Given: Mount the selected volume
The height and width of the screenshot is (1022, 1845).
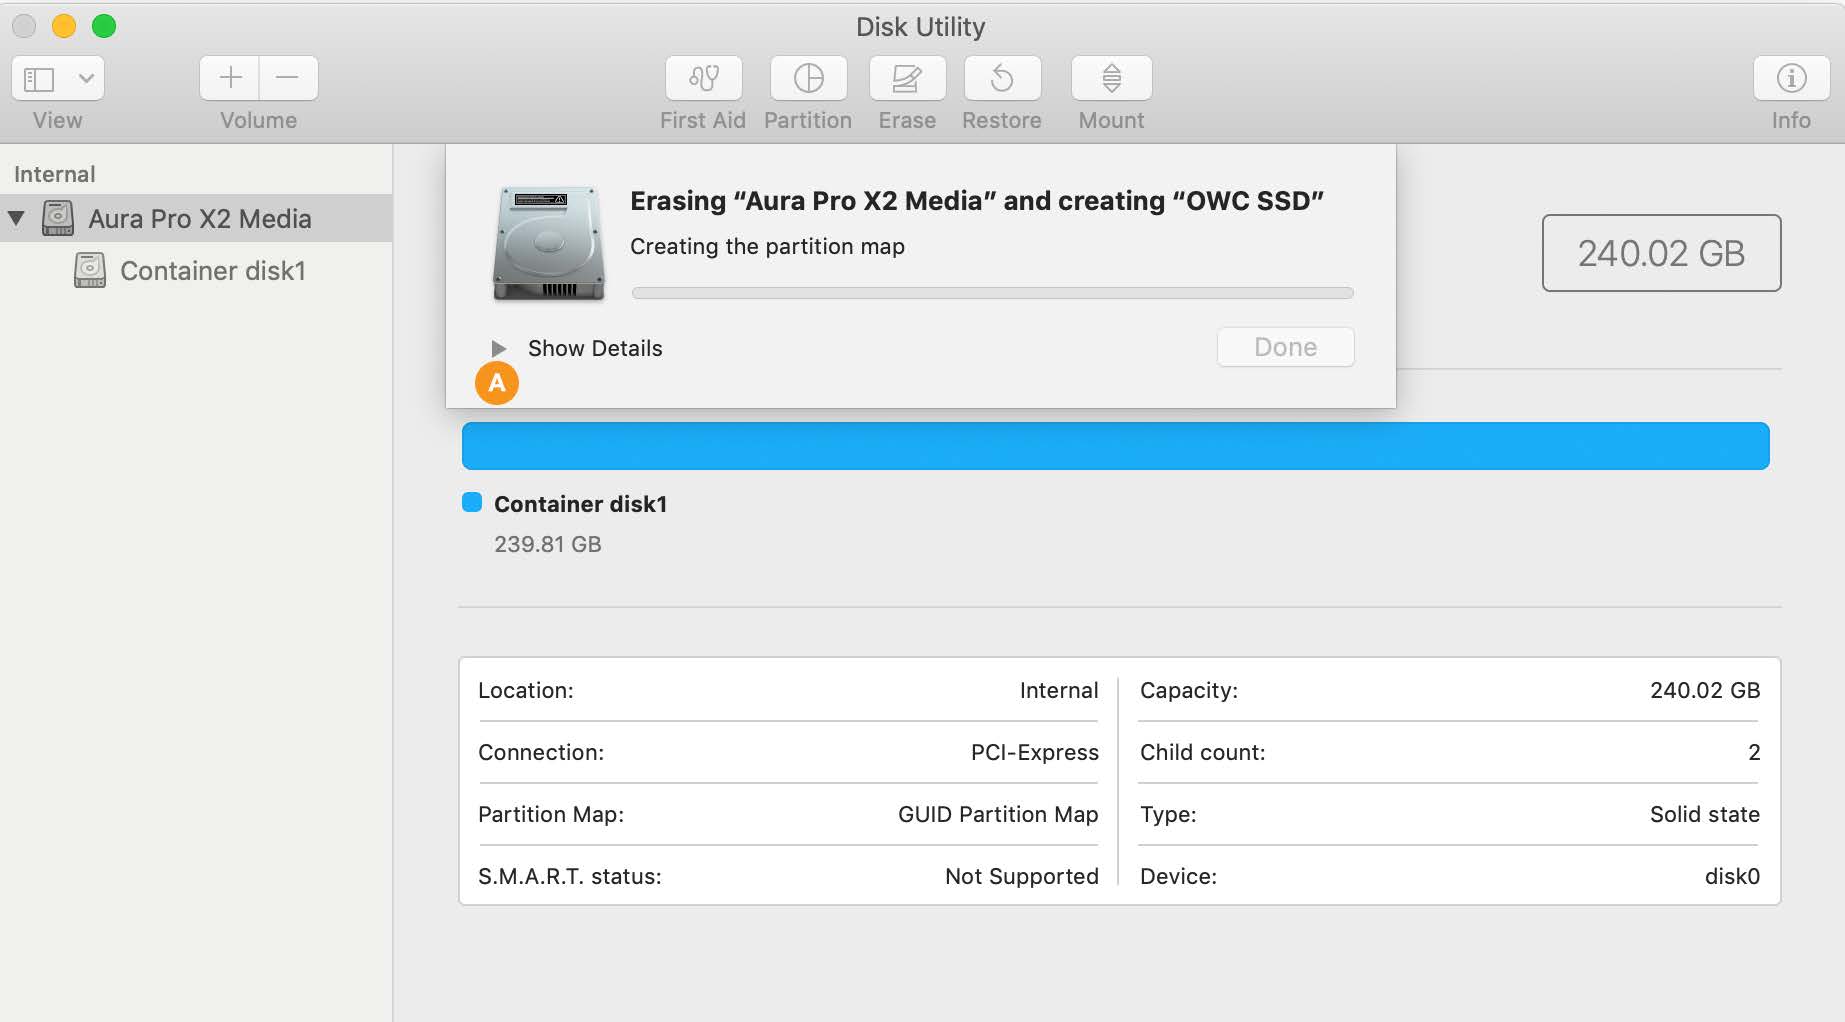Looking at the screenshot, I should pos(1110,92).
